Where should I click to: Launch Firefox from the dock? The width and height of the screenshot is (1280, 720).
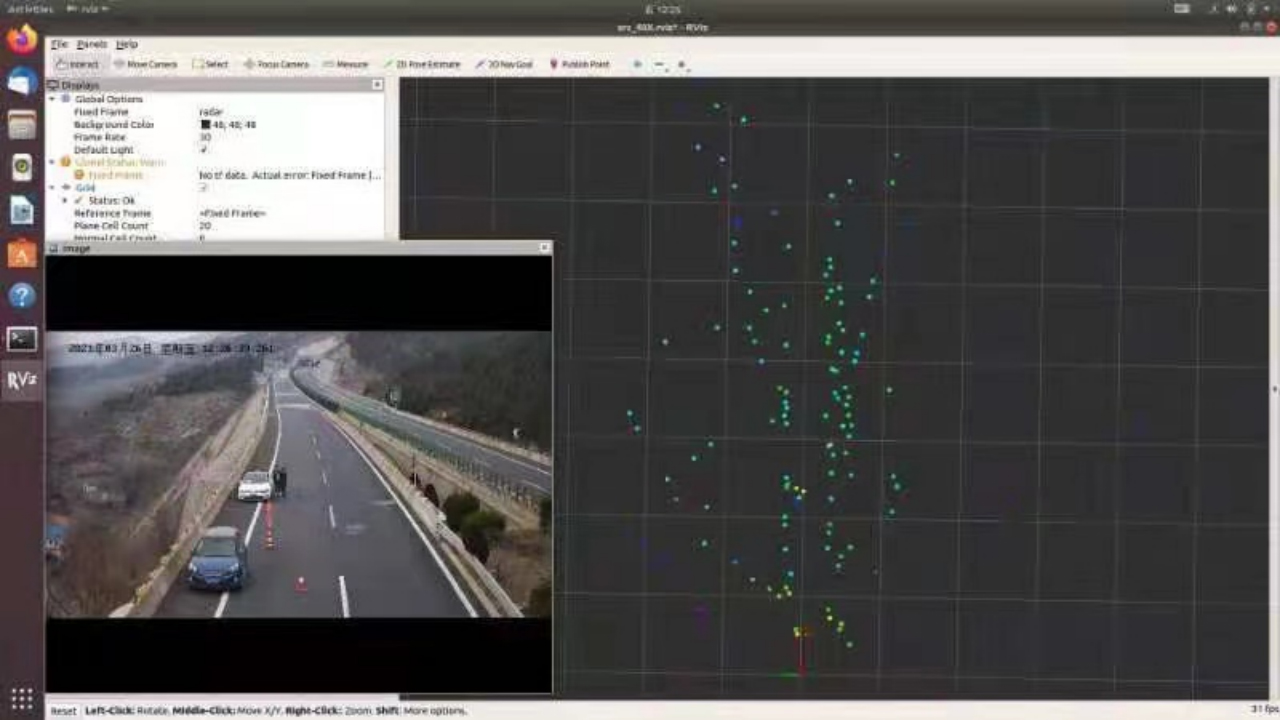pyautogui.click(x=22, y=40)
